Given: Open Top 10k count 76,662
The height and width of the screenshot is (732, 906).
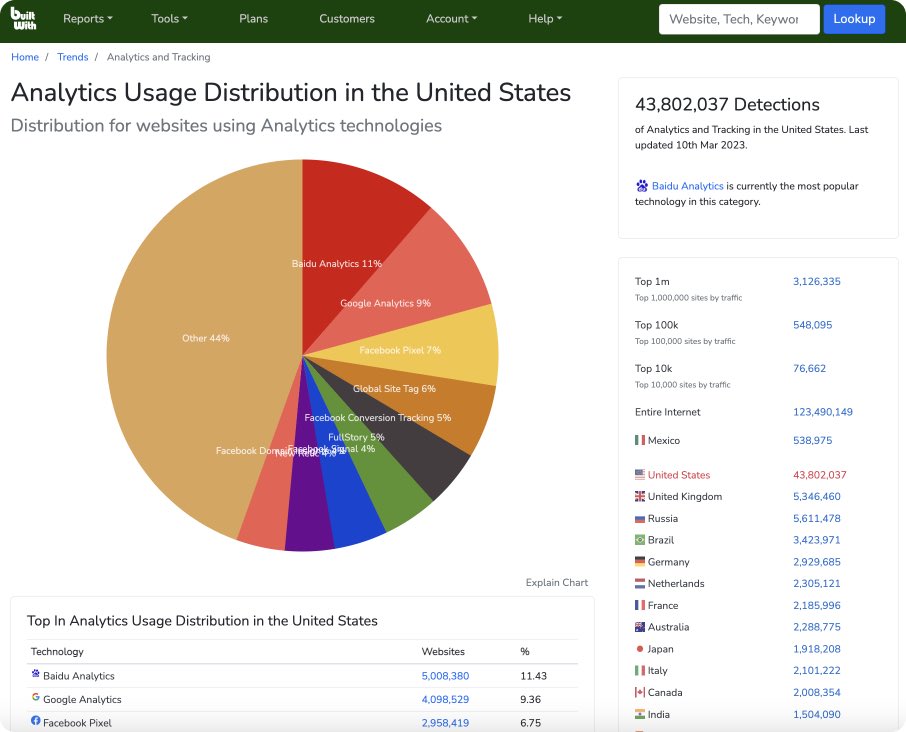Looking at the screenshot, I should (x=809, y=368).
